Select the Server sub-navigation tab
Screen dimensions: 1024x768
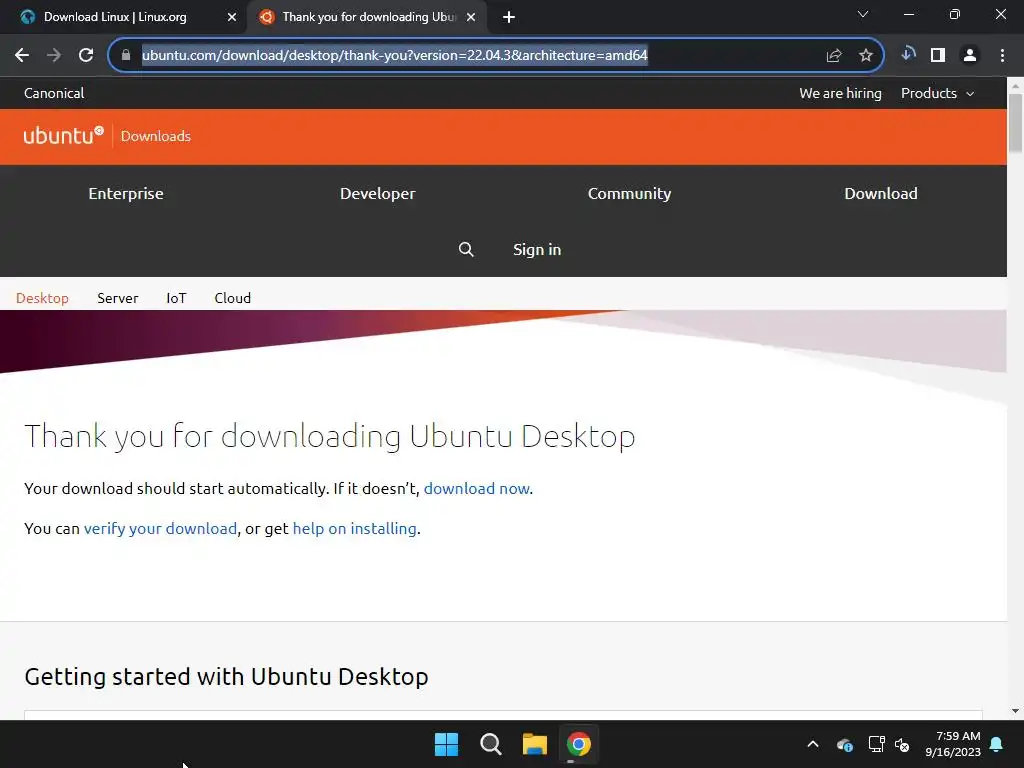click(x=118, y=298)
